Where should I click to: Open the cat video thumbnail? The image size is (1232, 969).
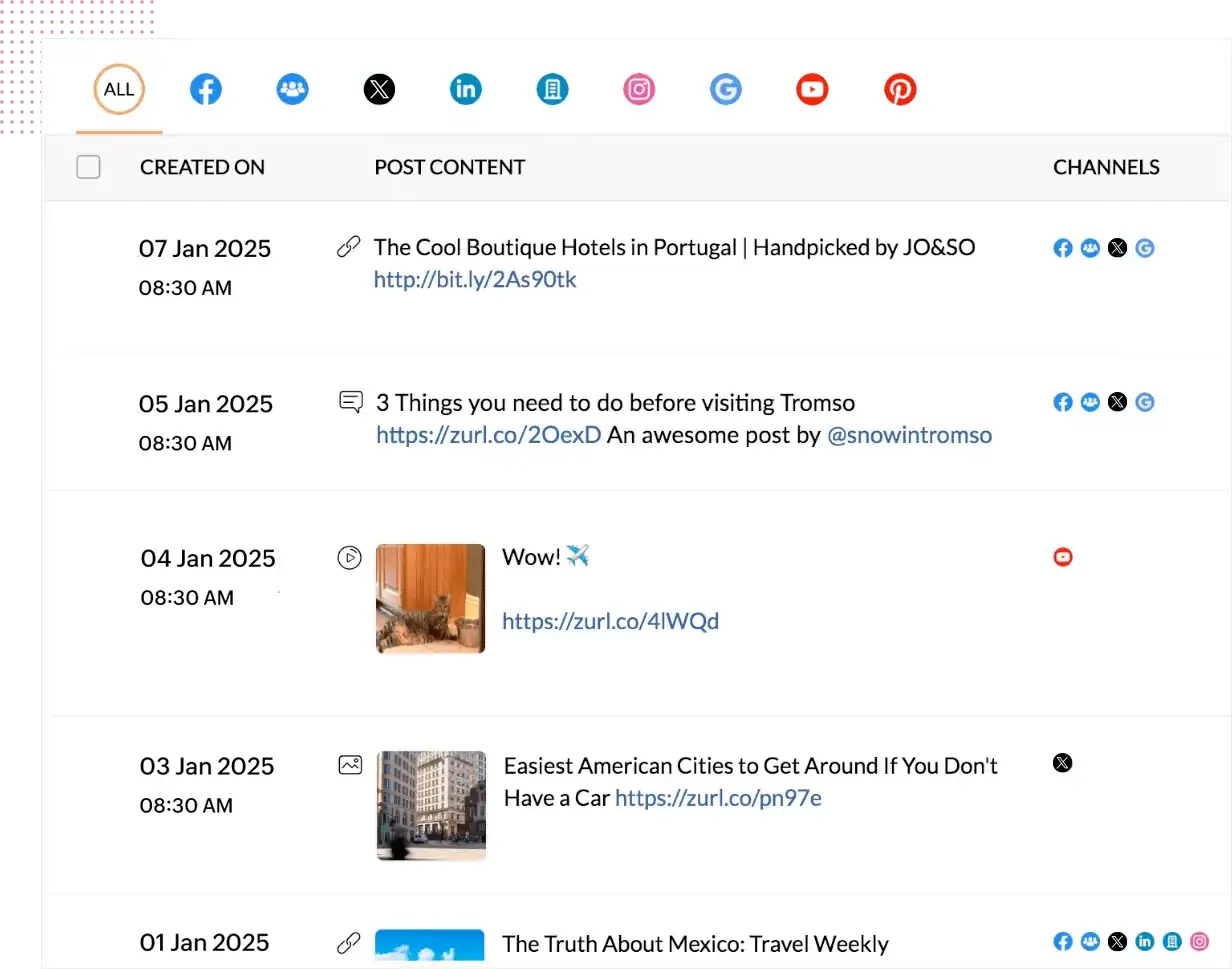tap(430, 598)
